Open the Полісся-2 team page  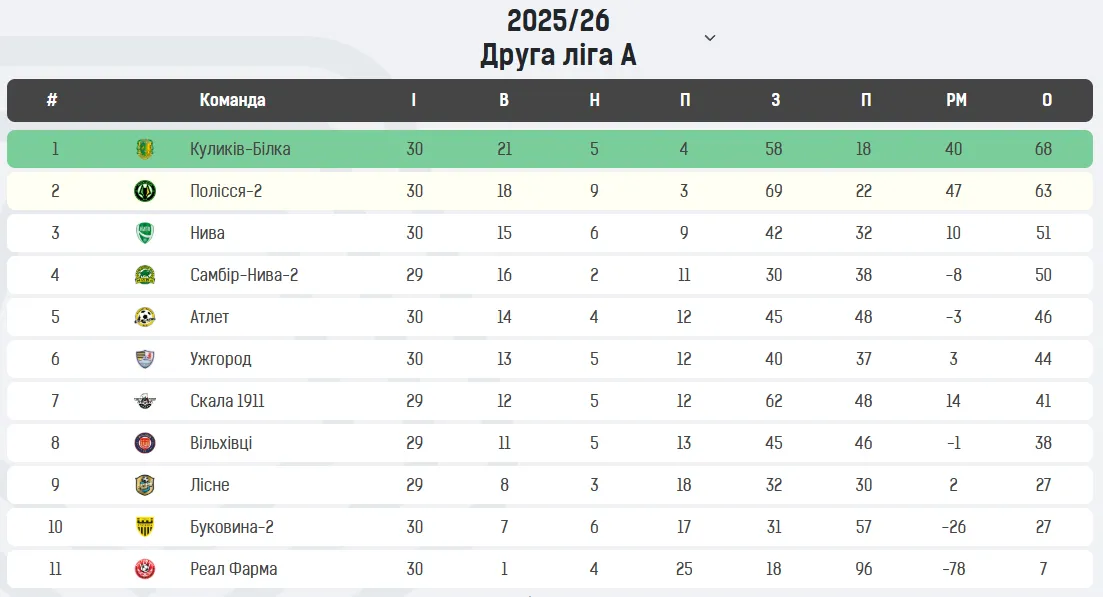click(x=226, y=191)
